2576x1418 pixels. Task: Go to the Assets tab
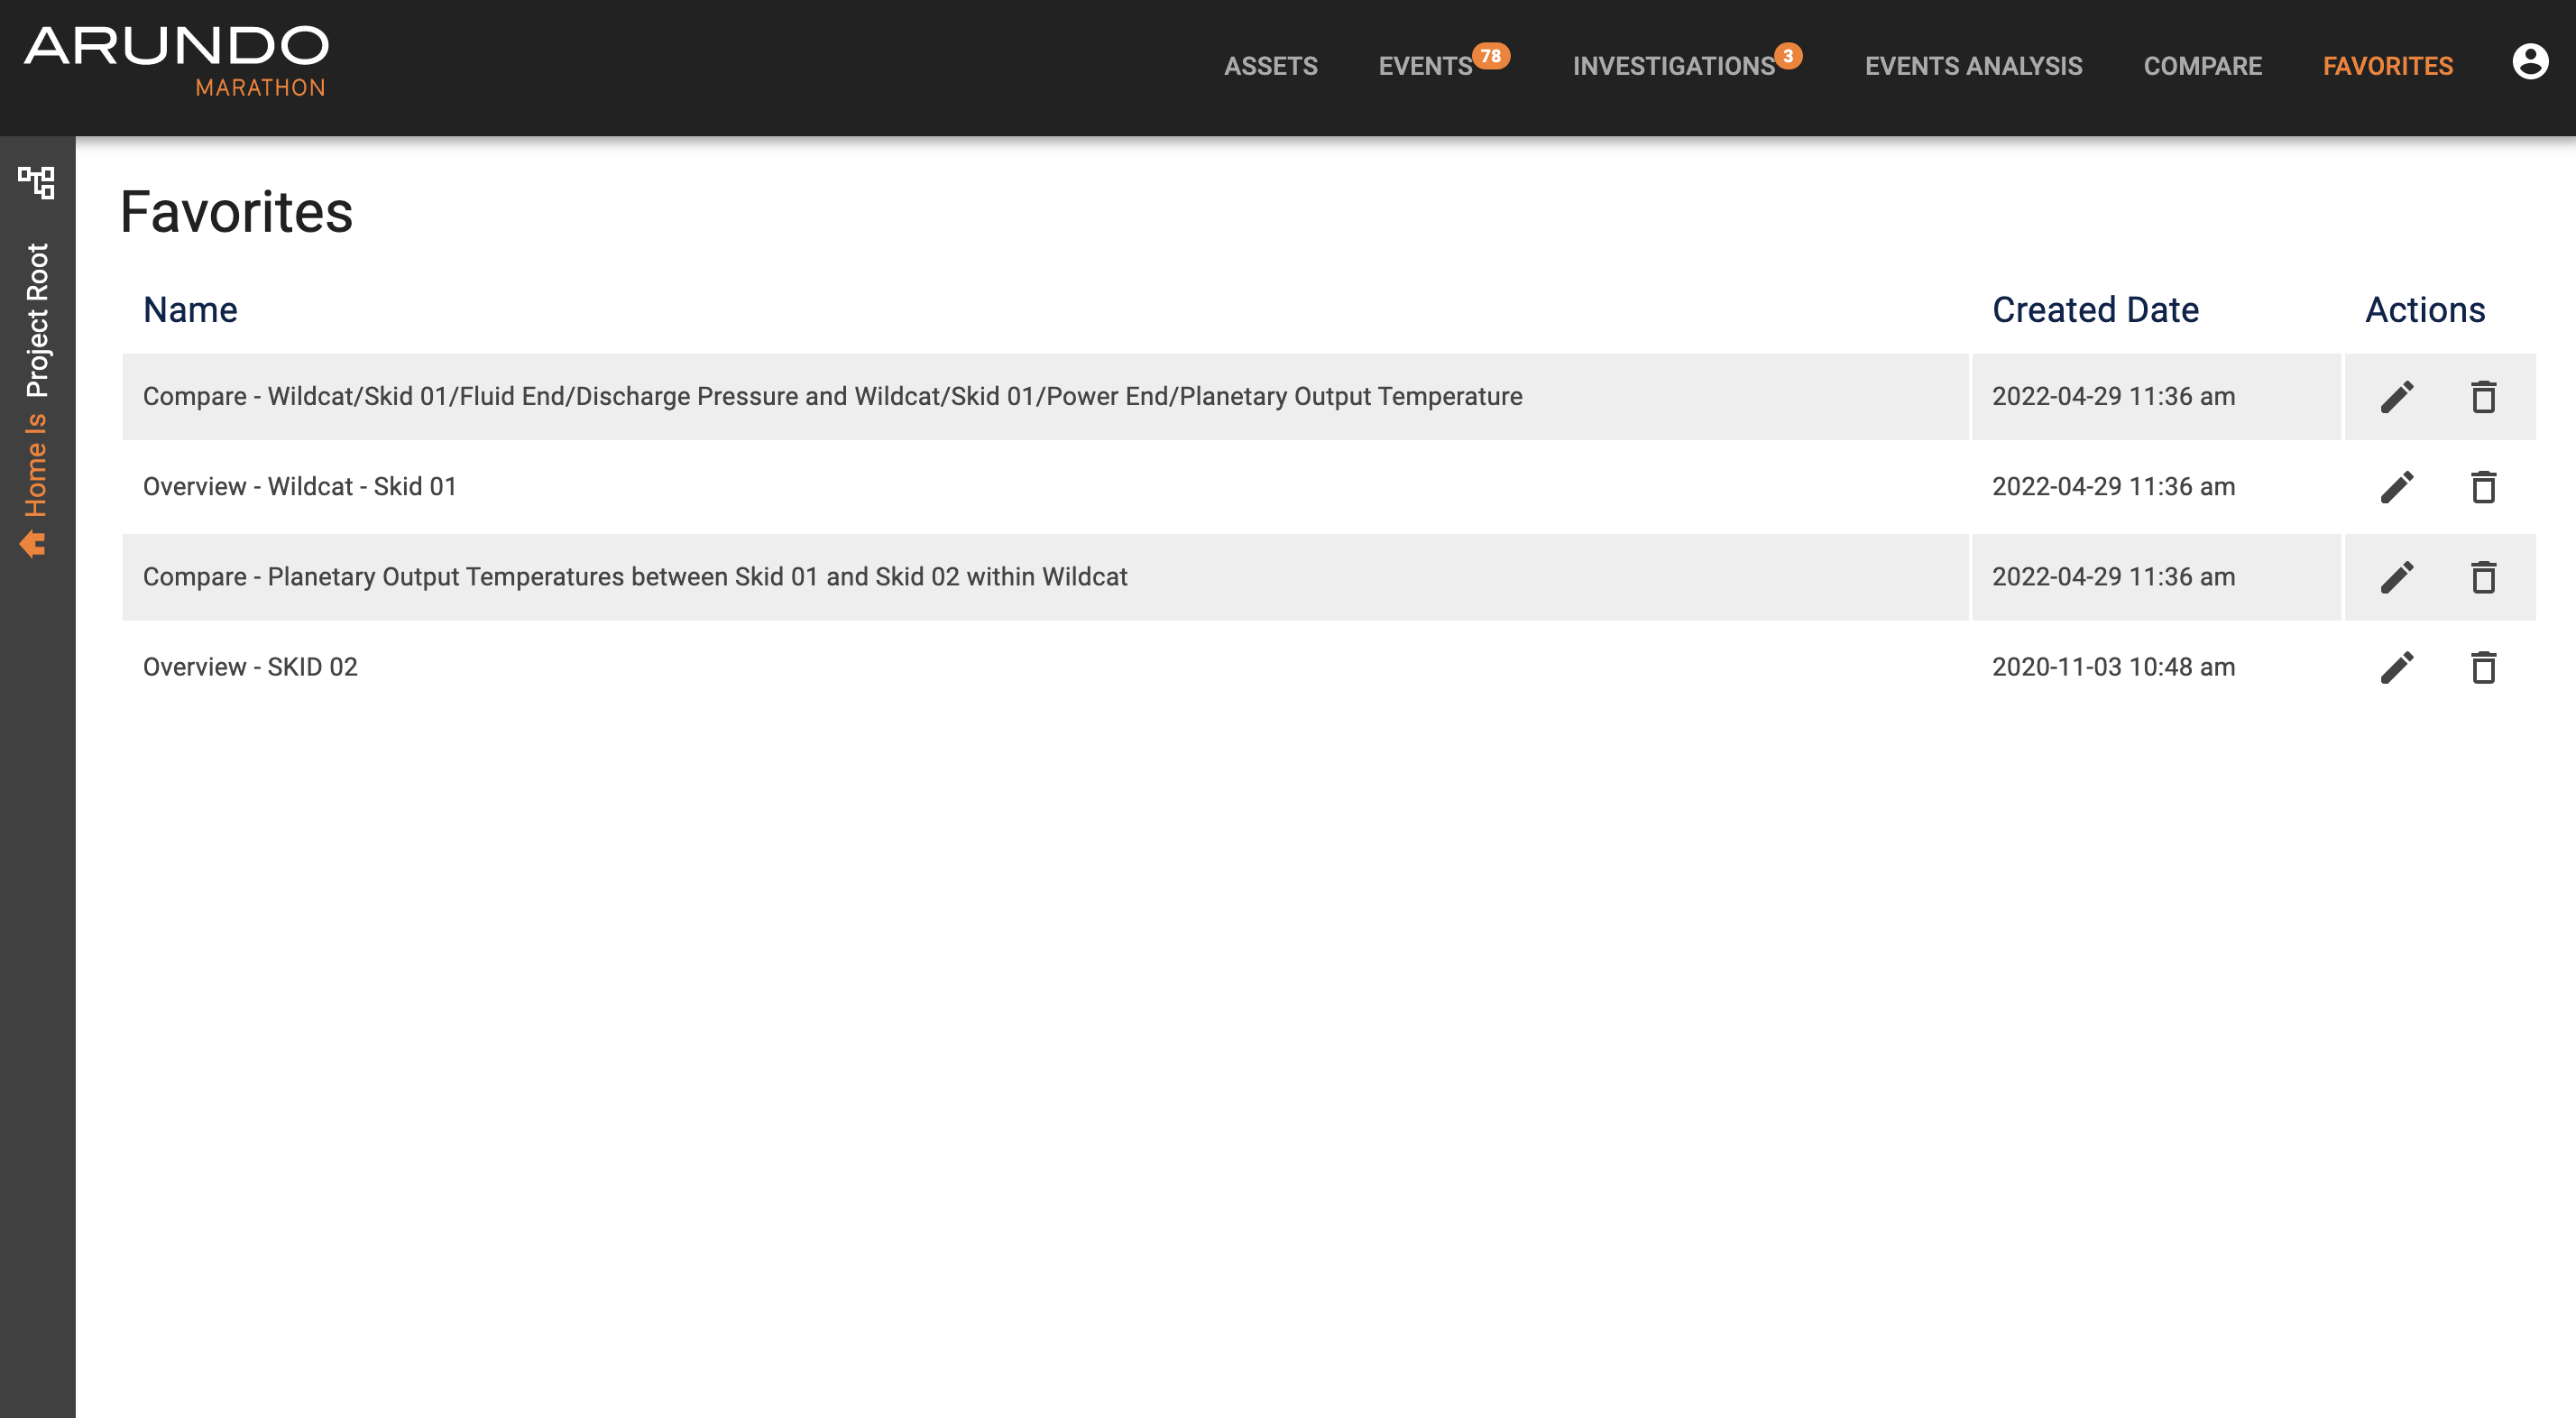(x=1270, y=66)
